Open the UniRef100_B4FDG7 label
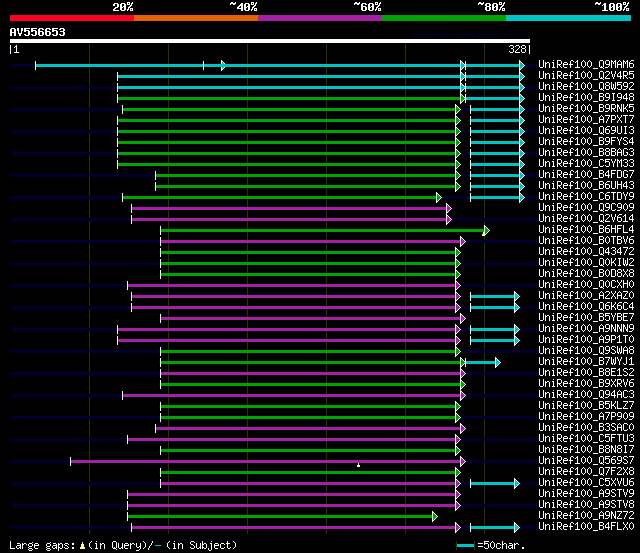640x553 pixels. tap(586, 174)
